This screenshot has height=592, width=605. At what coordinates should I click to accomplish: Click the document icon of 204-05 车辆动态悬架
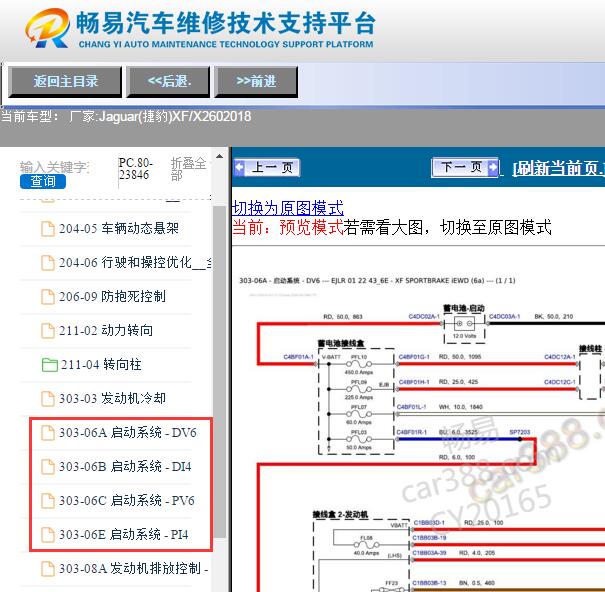[48, 228]
